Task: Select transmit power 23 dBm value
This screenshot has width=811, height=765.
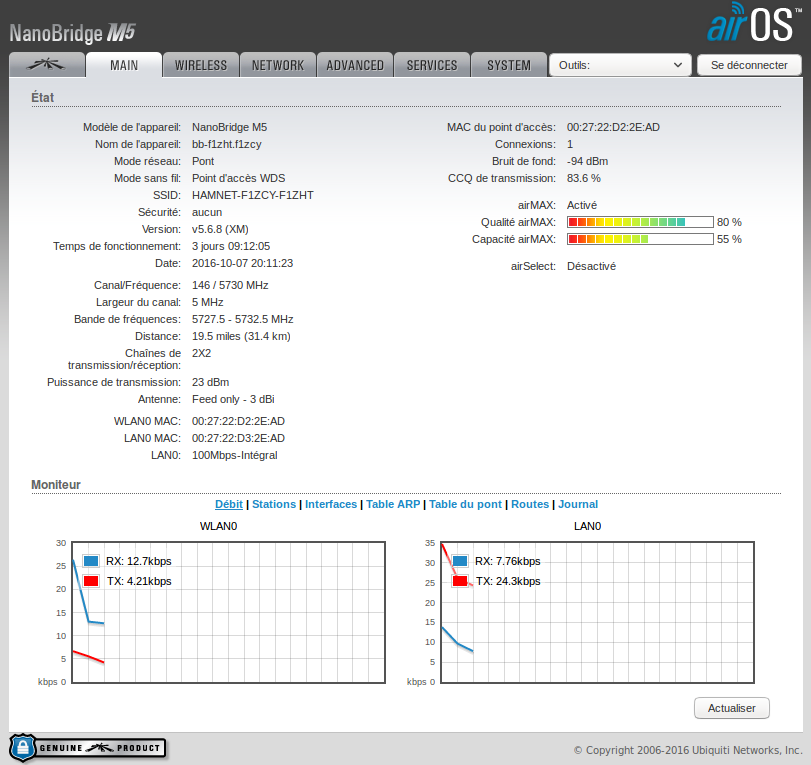Action: point(210,382)
